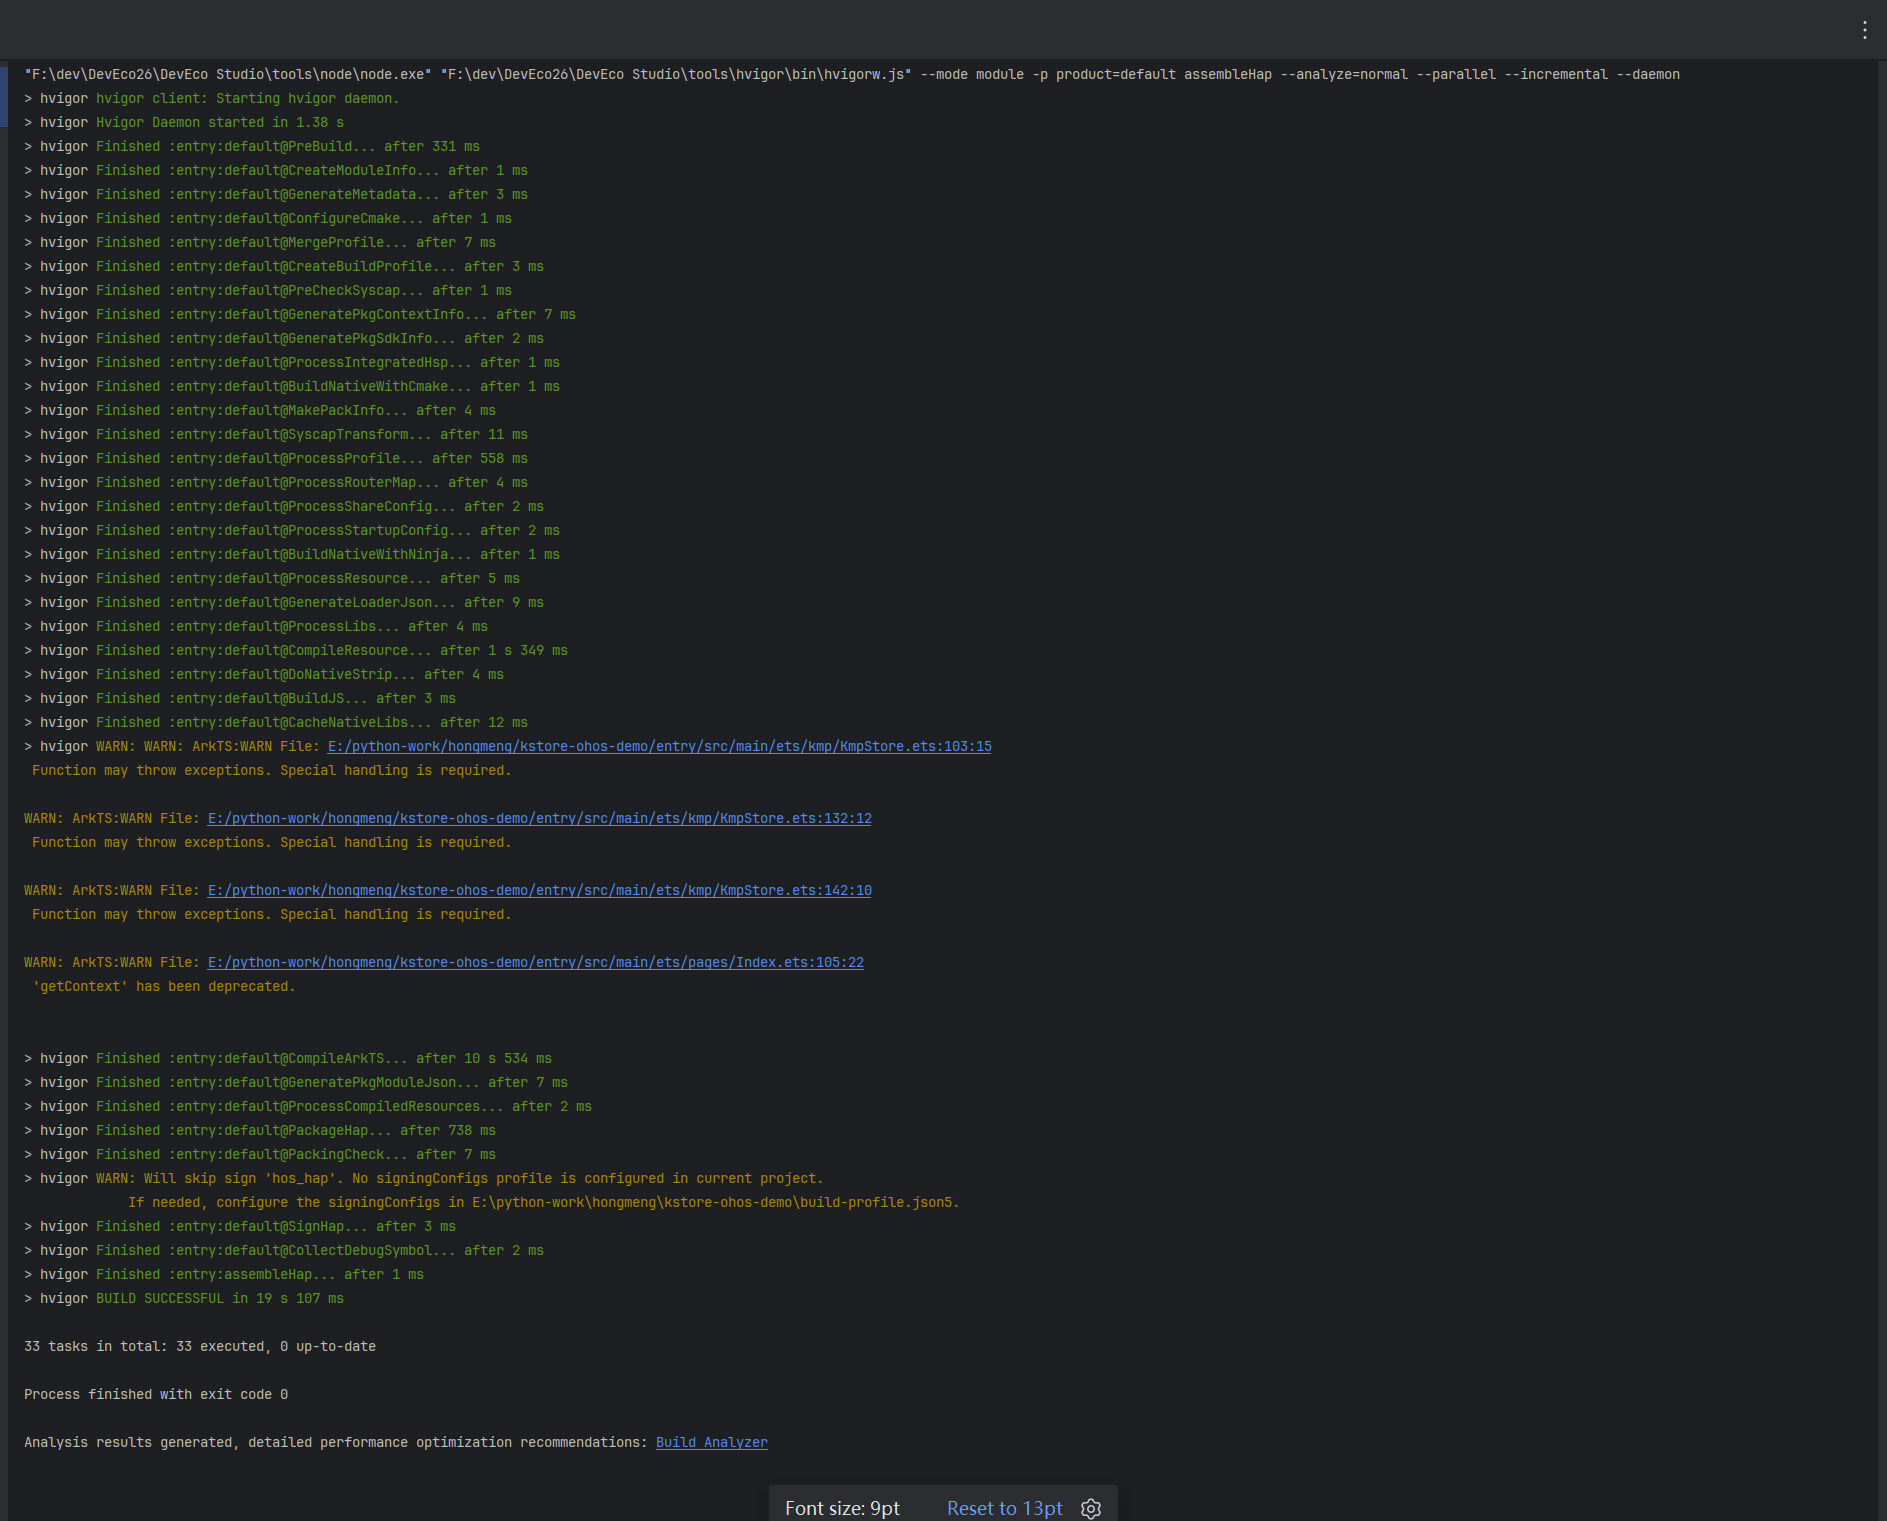The height and width of the screenshot is (1521, 1887).
Task: Click the CollectDebugSymbol finished line
Action: coord(284,1250)
